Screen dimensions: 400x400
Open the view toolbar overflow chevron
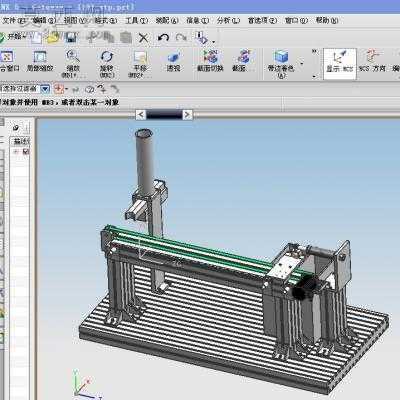[314, 52]
